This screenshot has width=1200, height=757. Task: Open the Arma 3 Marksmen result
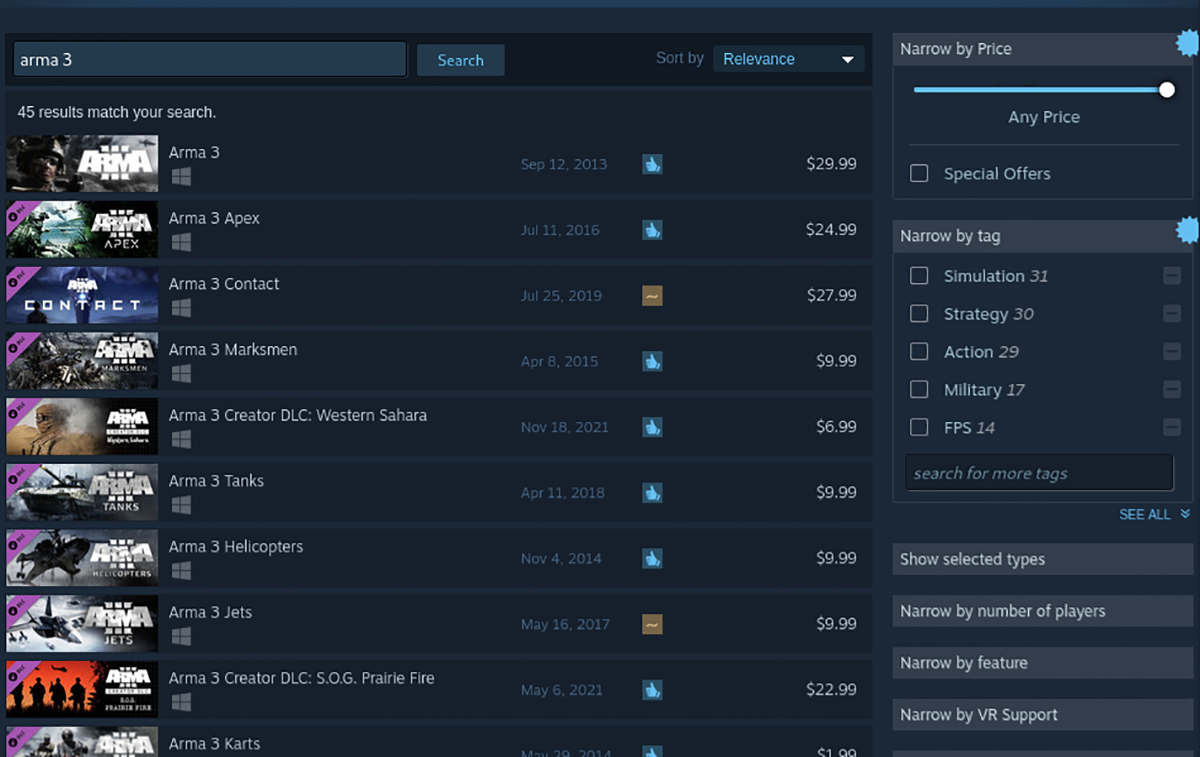point(438,361)
